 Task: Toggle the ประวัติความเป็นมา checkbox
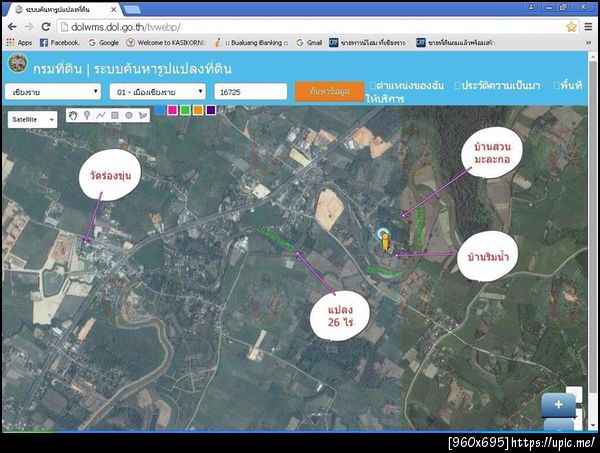click(x=458, y=85)
